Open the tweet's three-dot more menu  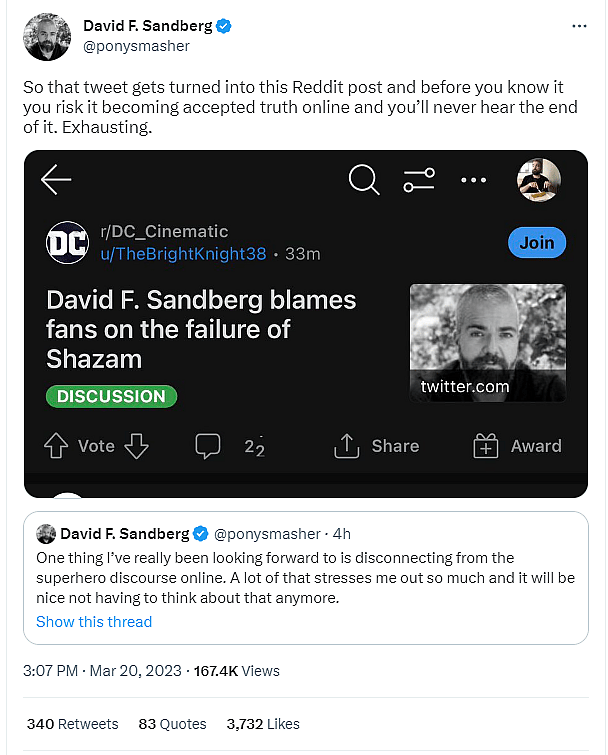click(579, 25)
